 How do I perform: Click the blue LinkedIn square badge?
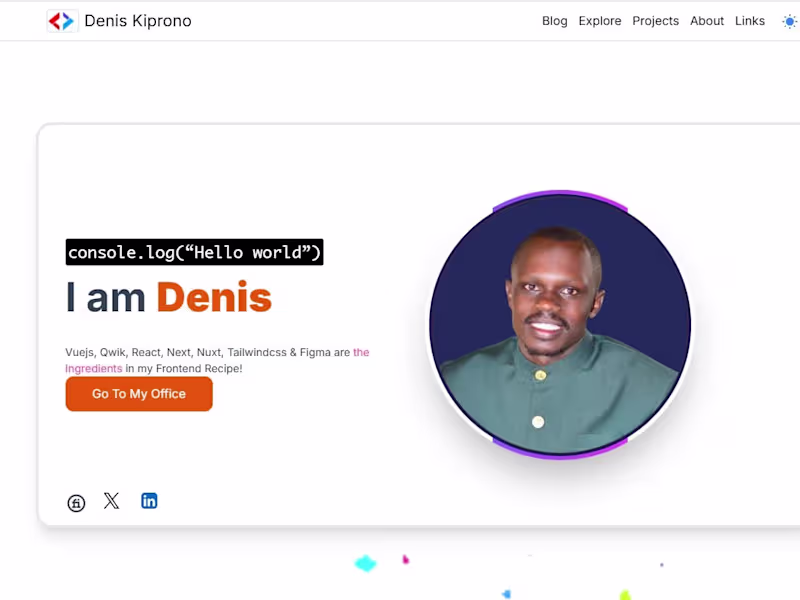pos(149,500)
